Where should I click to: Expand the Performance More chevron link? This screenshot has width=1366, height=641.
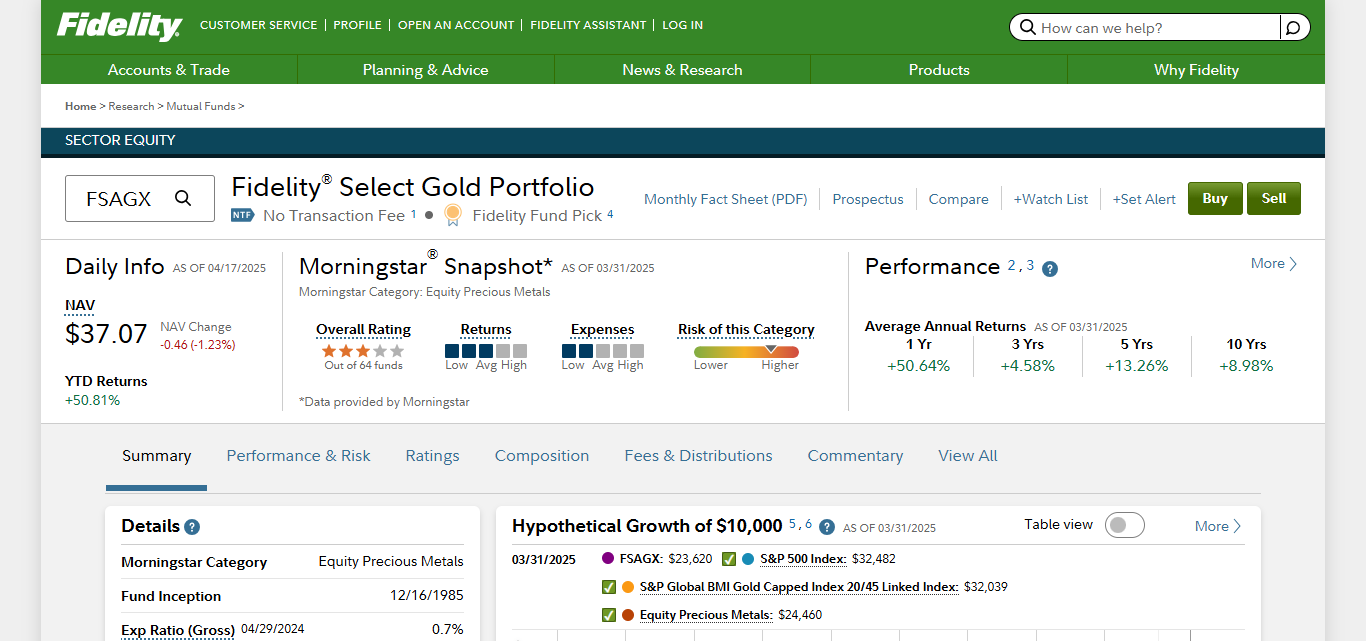1274,264
